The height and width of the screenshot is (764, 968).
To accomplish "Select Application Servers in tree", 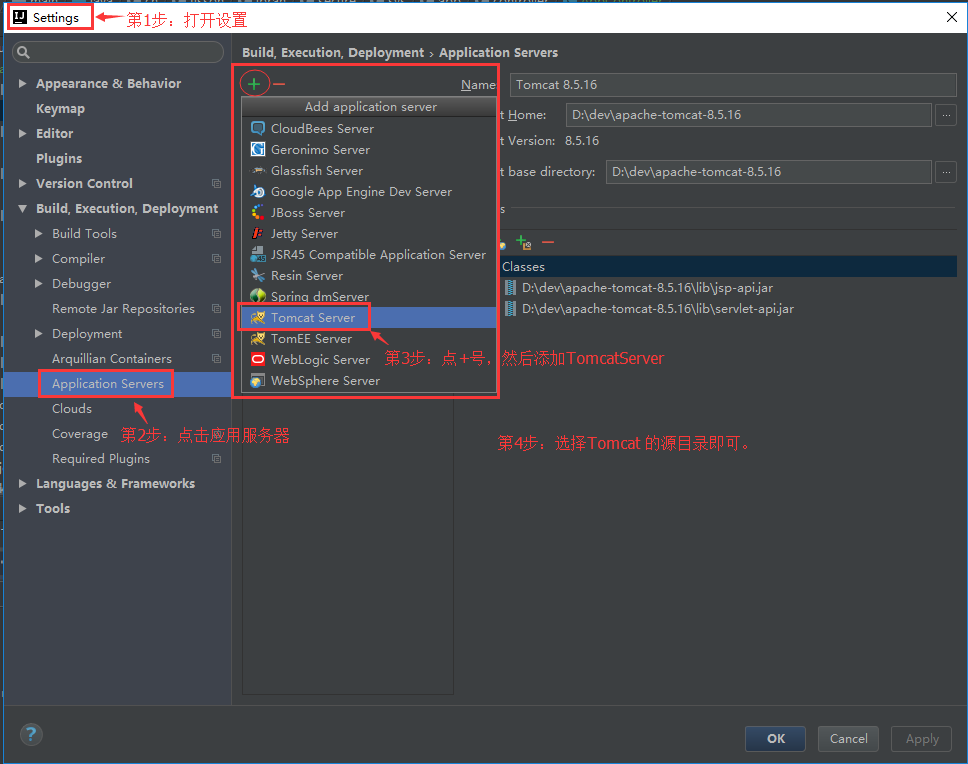I will (108, 384).
